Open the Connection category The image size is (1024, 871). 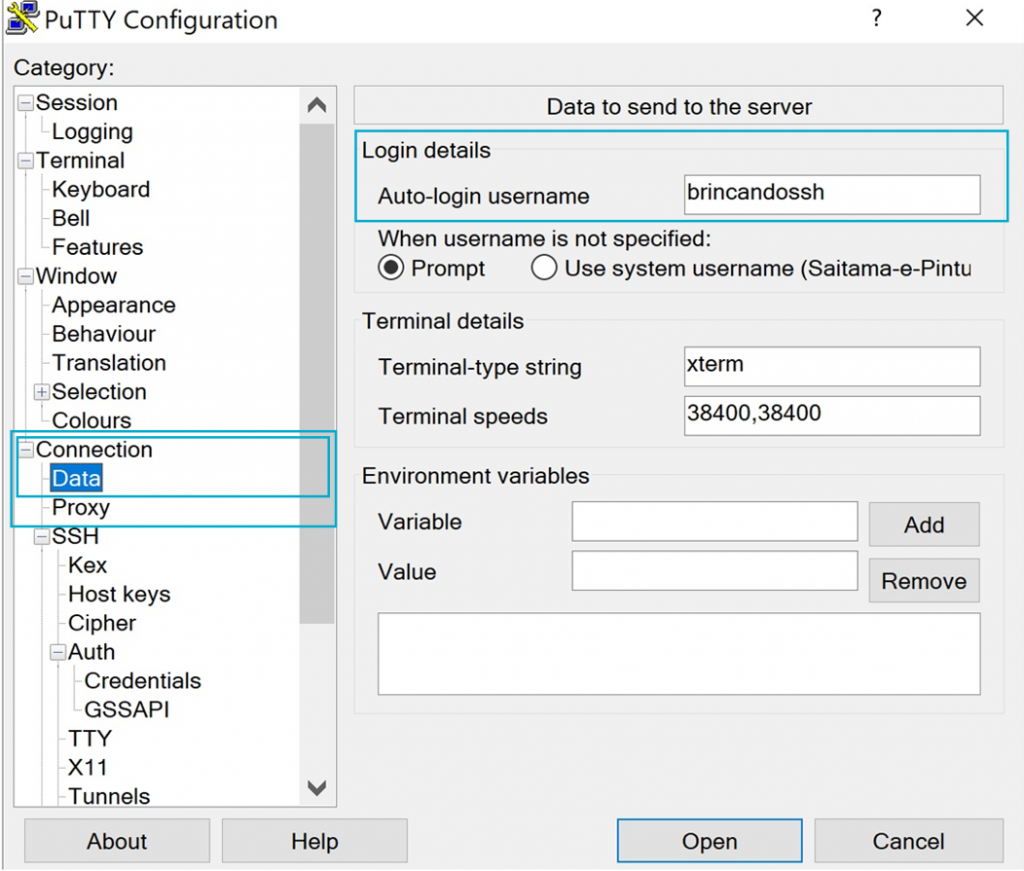coord(94,449)
